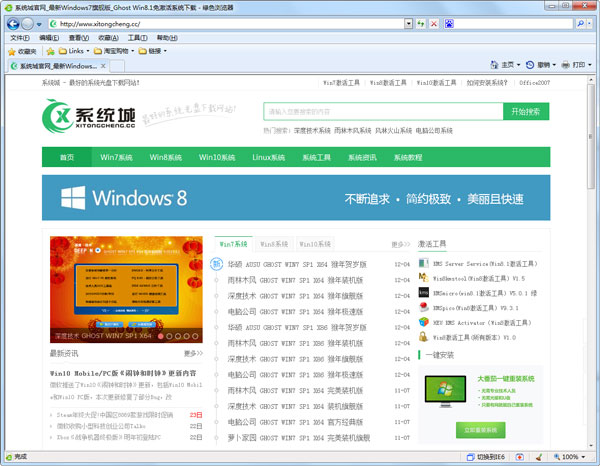
Task: Stop loading with the red X icon
Action: (x=434, y=24)
